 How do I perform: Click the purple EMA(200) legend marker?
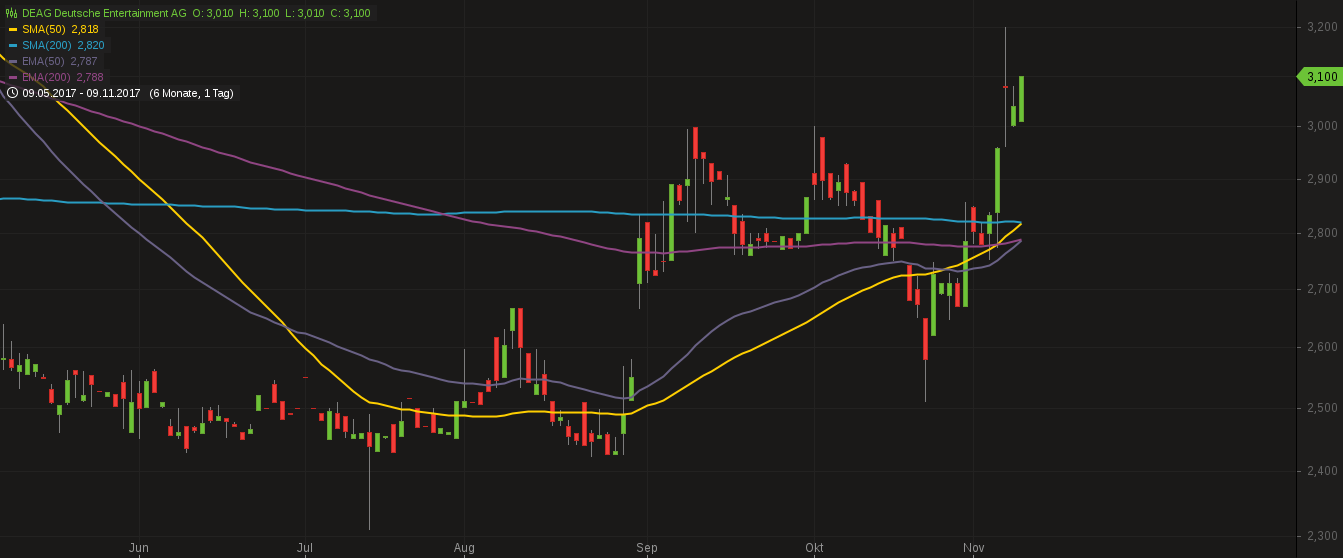point(13,77)
